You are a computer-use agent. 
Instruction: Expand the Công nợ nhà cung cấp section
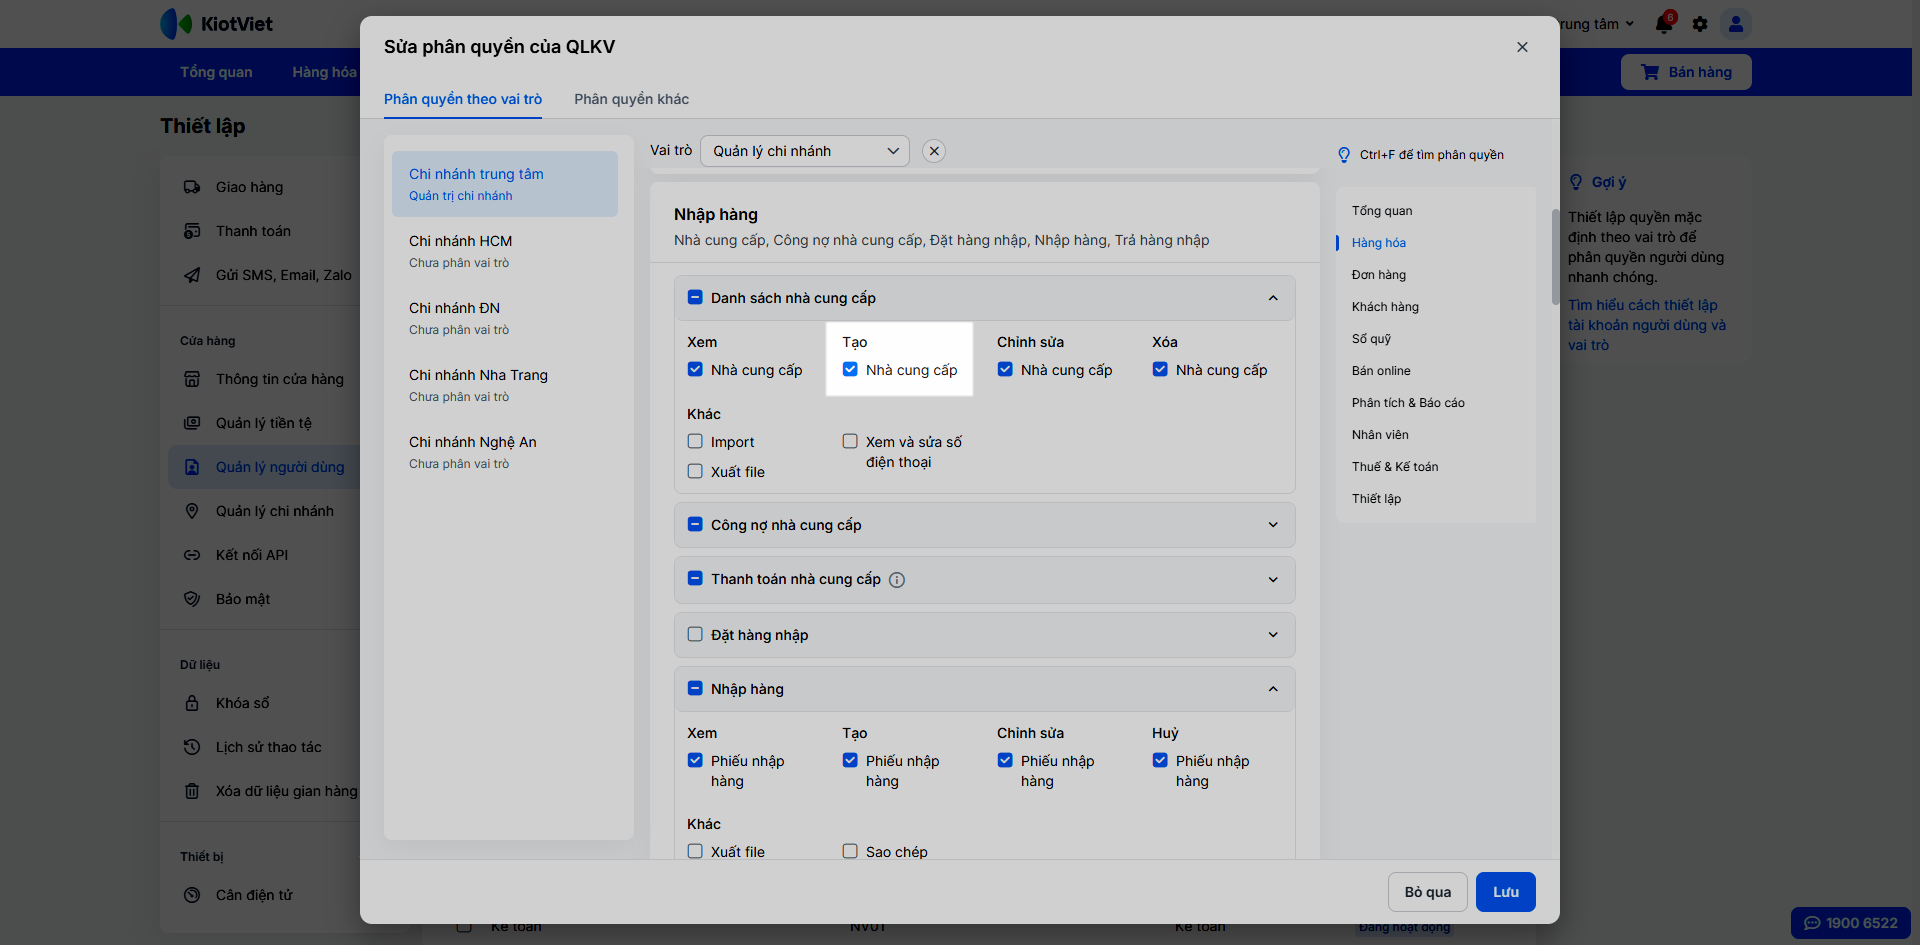1273,525
